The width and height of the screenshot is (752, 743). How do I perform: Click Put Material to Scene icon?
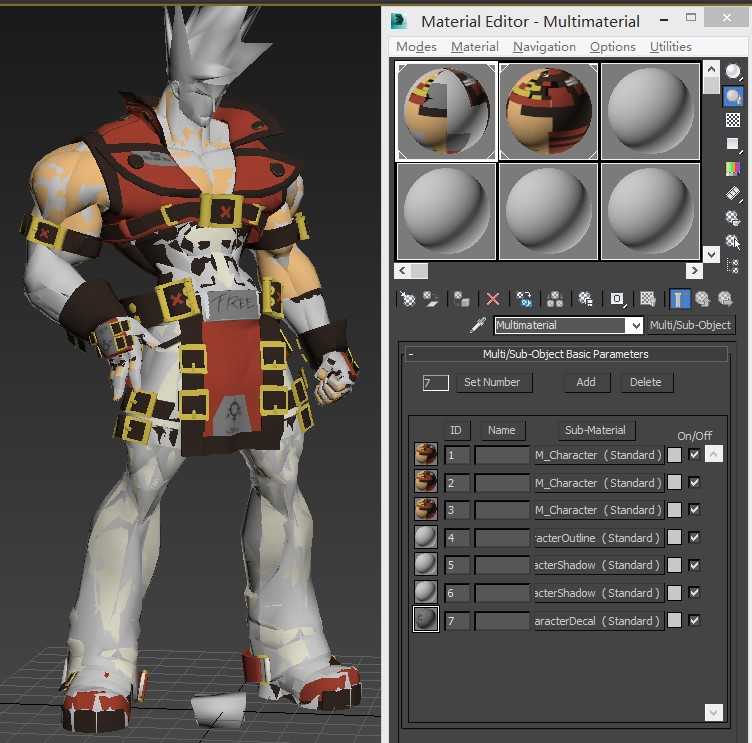pos(430,299)
